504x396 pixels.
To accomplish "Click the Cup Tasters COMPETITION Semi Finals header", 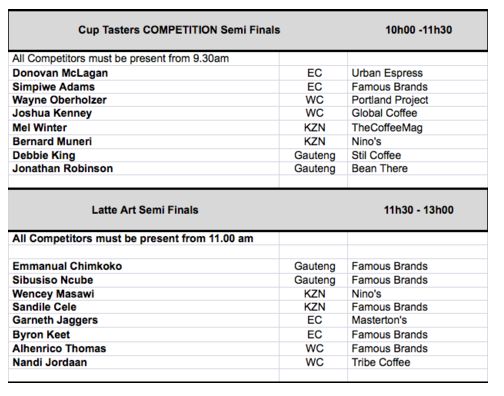I will [179, 30].
